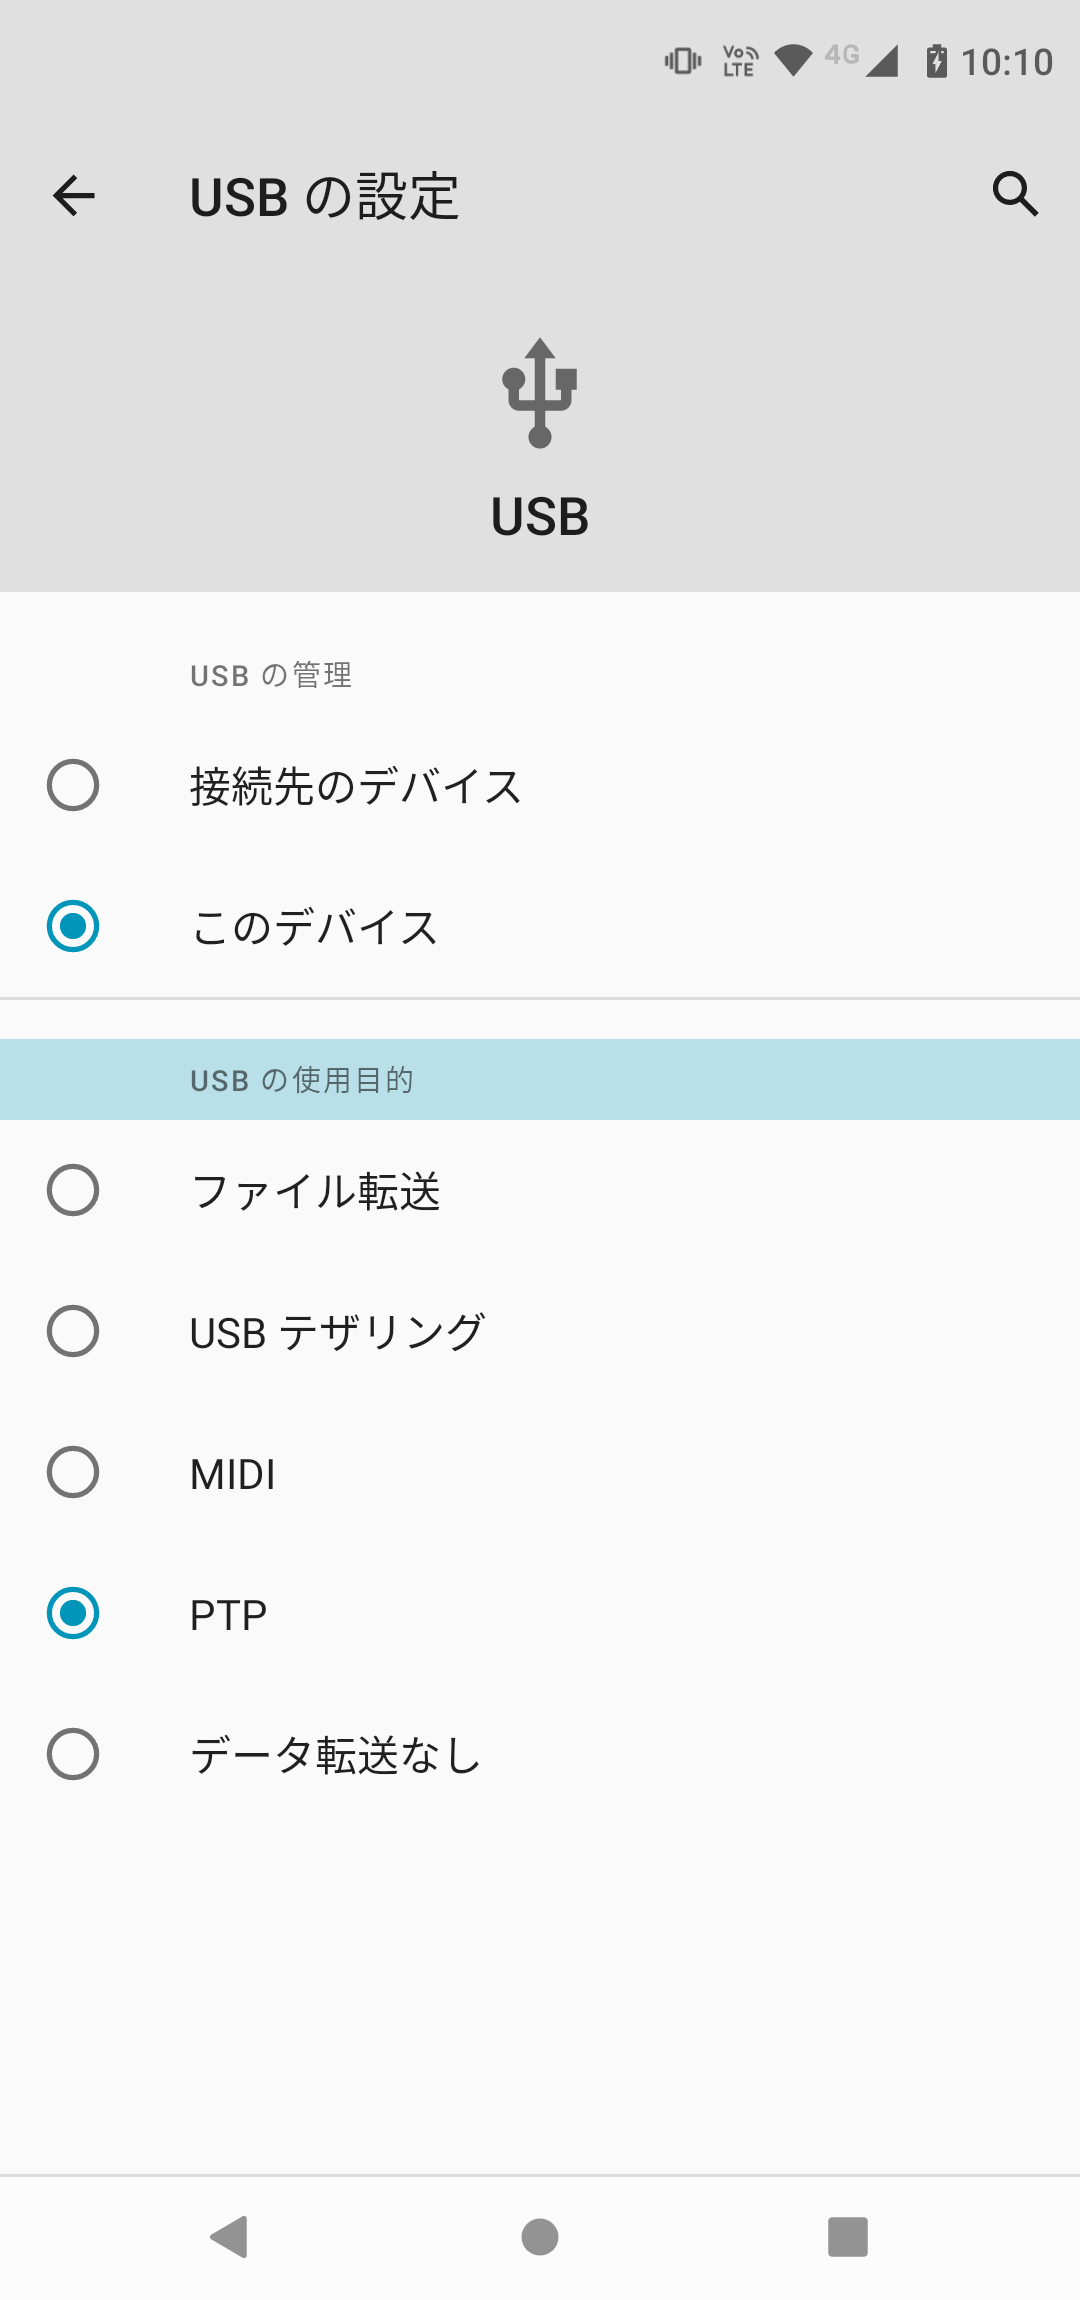The width and height of the screenshot is (1080, 2300).
Task: Enable the USB テザリング radio option
Action: click(x=73, y=1331)
